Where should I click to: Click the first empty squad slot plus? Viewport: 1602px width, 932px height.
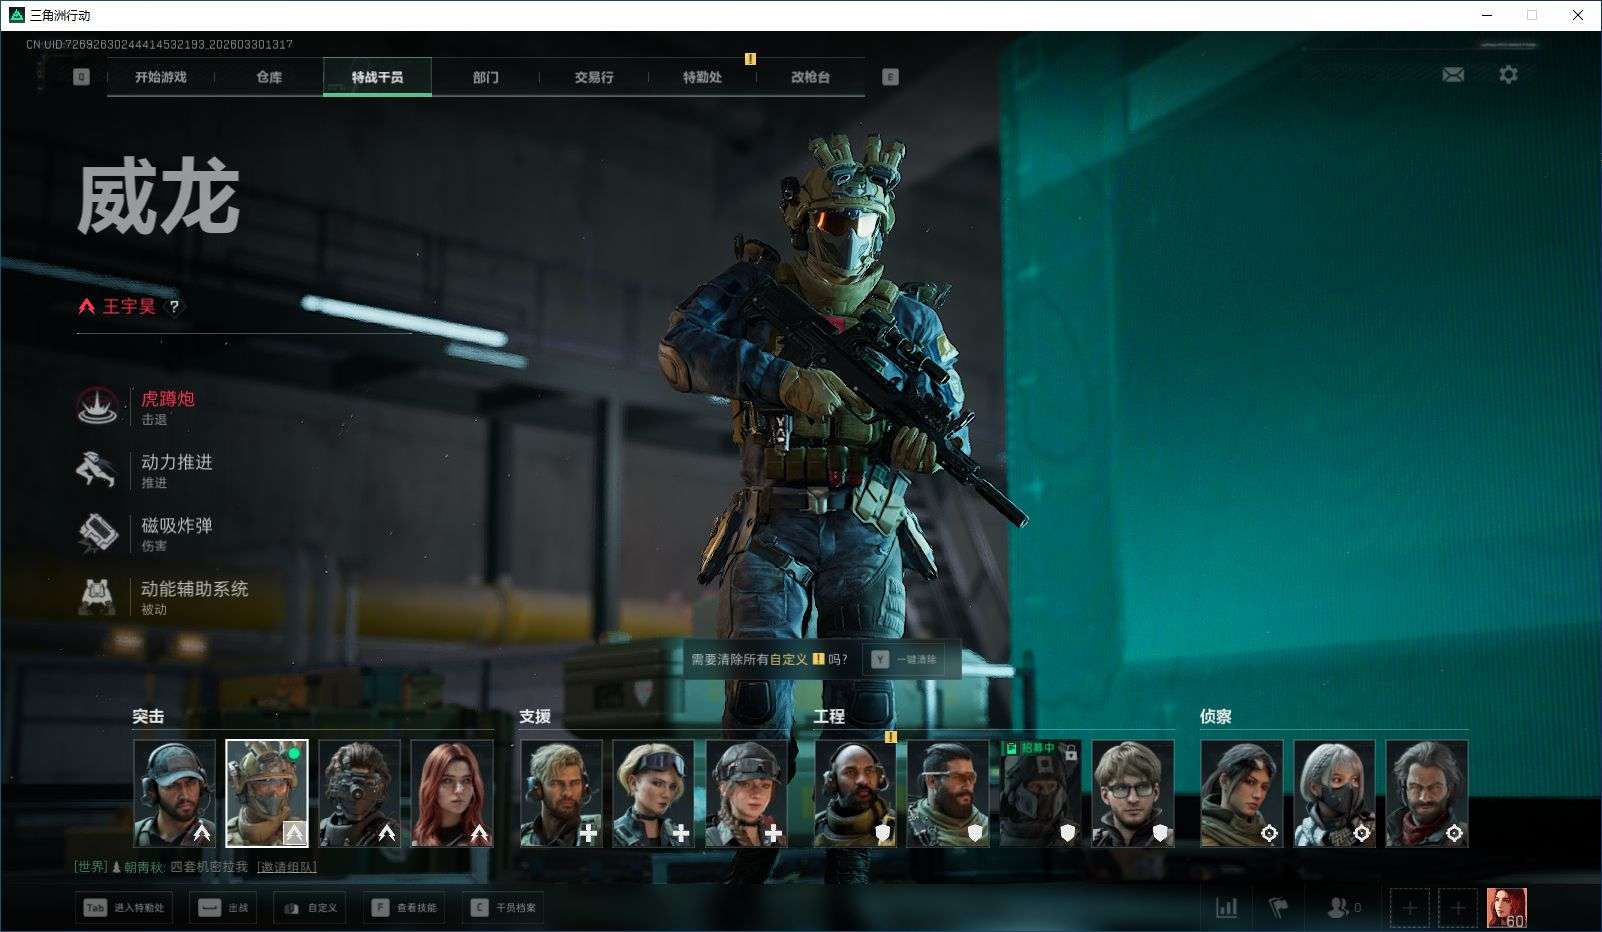[x=1409, y=908]
